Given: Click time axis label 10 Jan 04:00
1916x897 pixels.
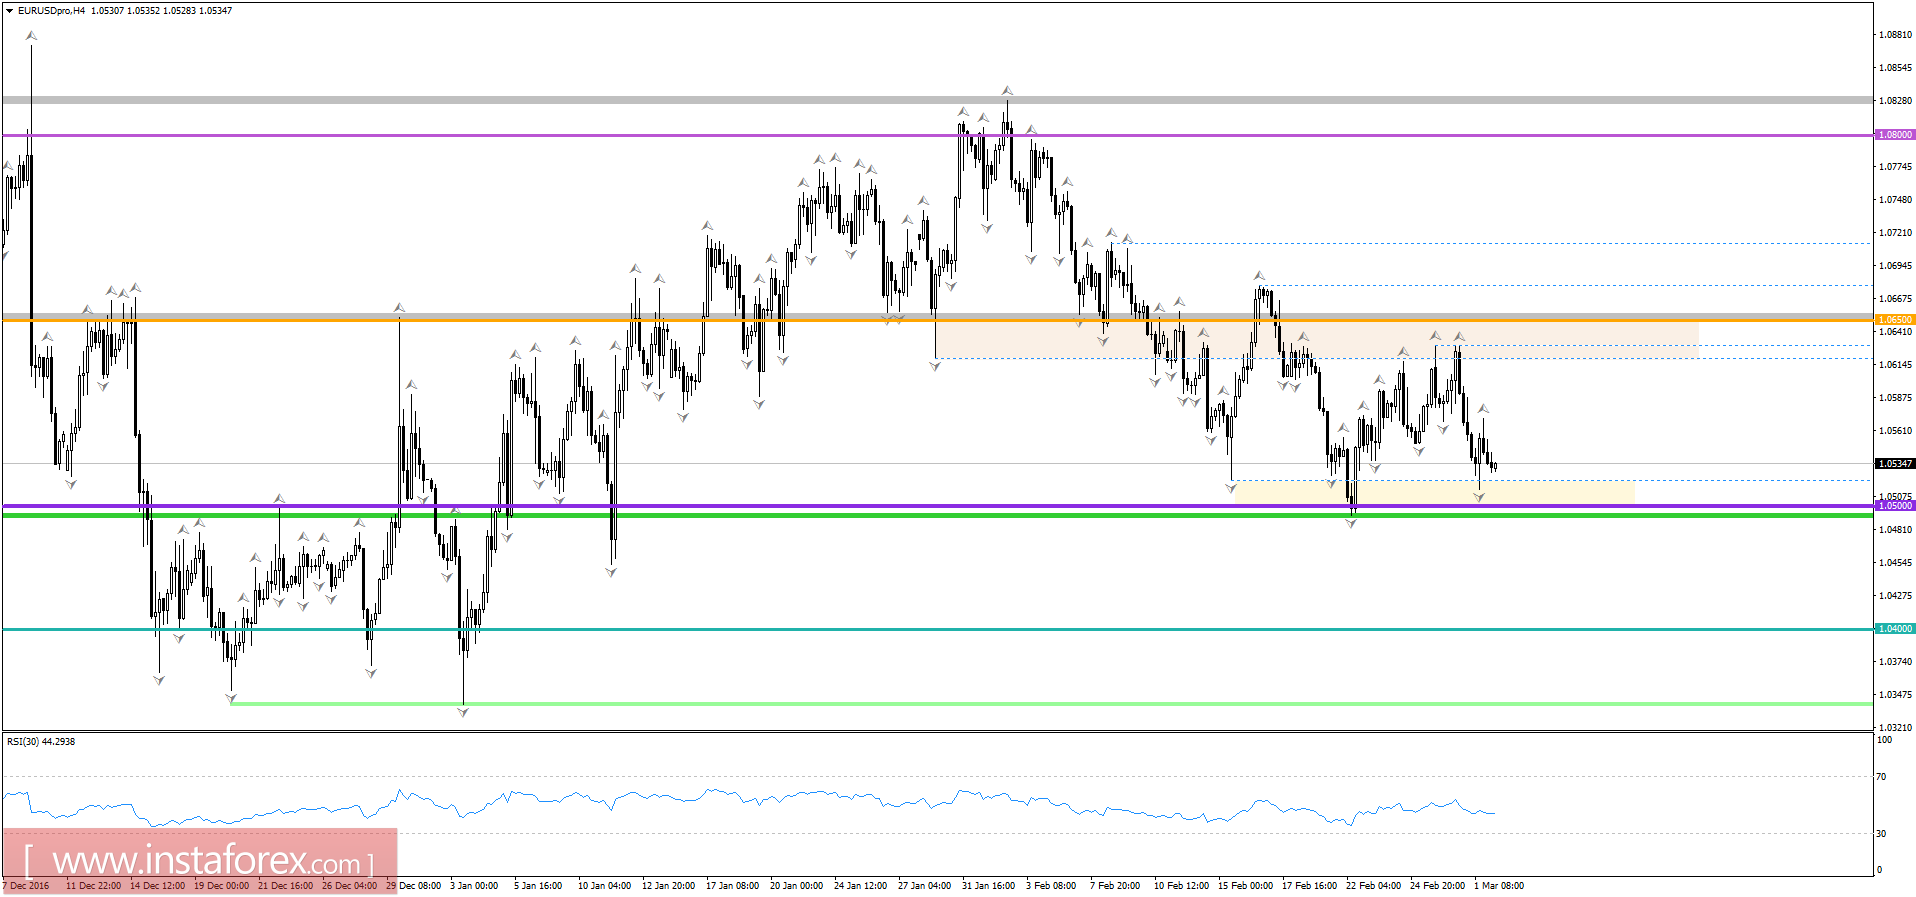Looking at the screenshot, I should pyautogui.click(x=604, y=886).
